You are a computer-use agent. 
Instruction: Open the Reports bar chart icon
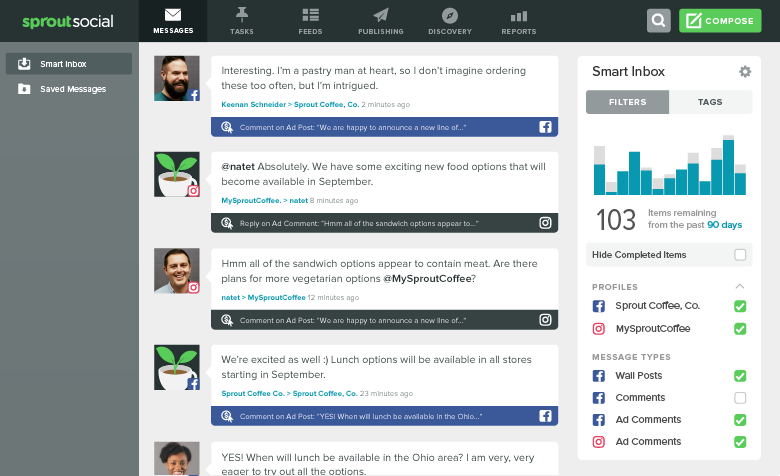click(518, 16)
